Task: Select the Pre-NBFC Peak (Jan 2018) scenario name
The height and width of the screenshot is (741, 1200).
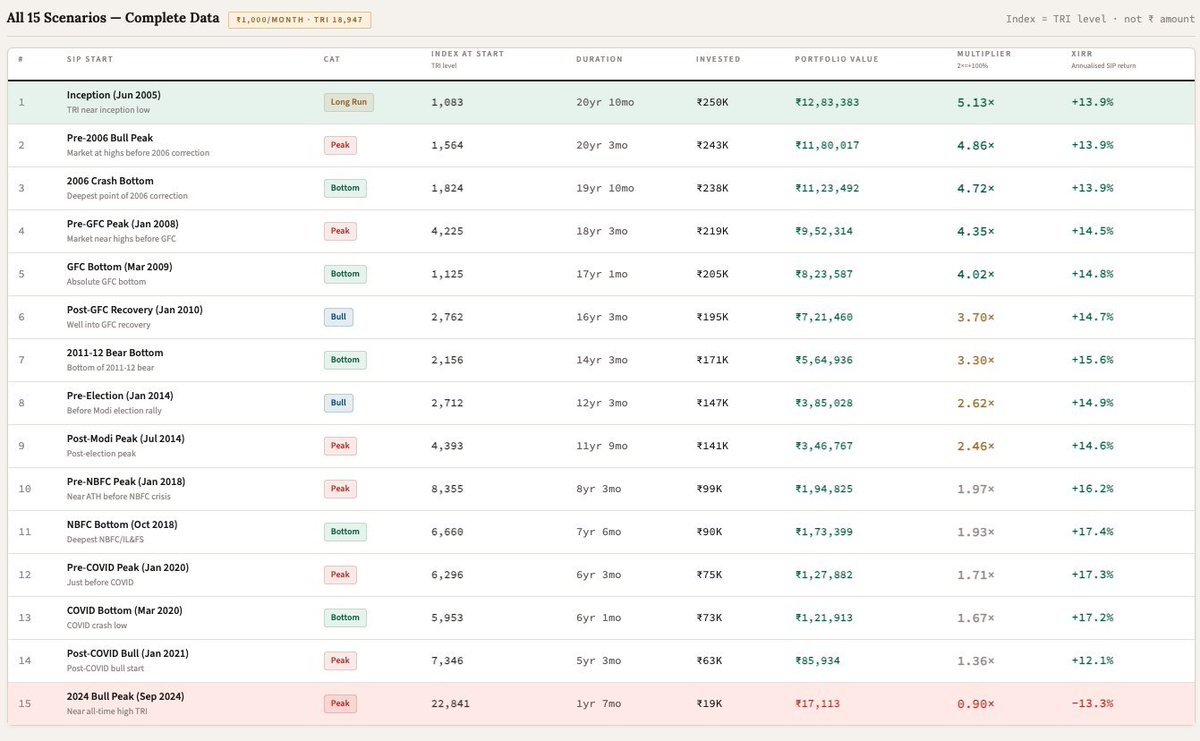Action: coord(126,482)
